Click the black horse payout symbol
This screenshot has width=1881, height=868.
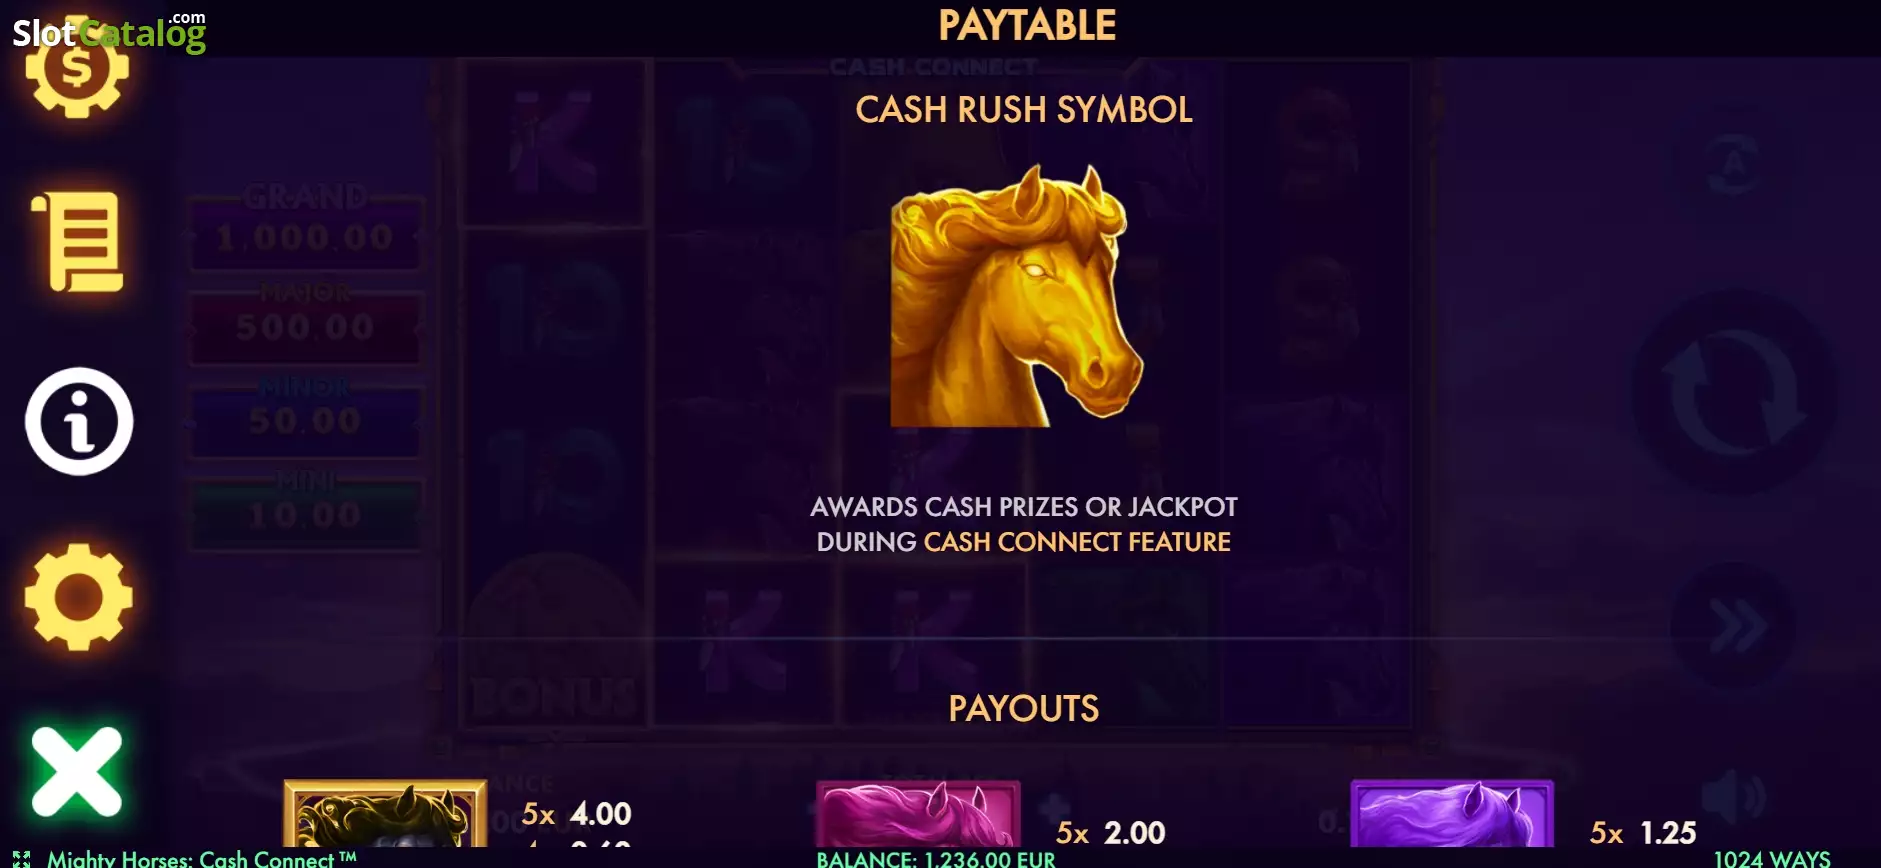pyautogui.click(x=385, y=814)
